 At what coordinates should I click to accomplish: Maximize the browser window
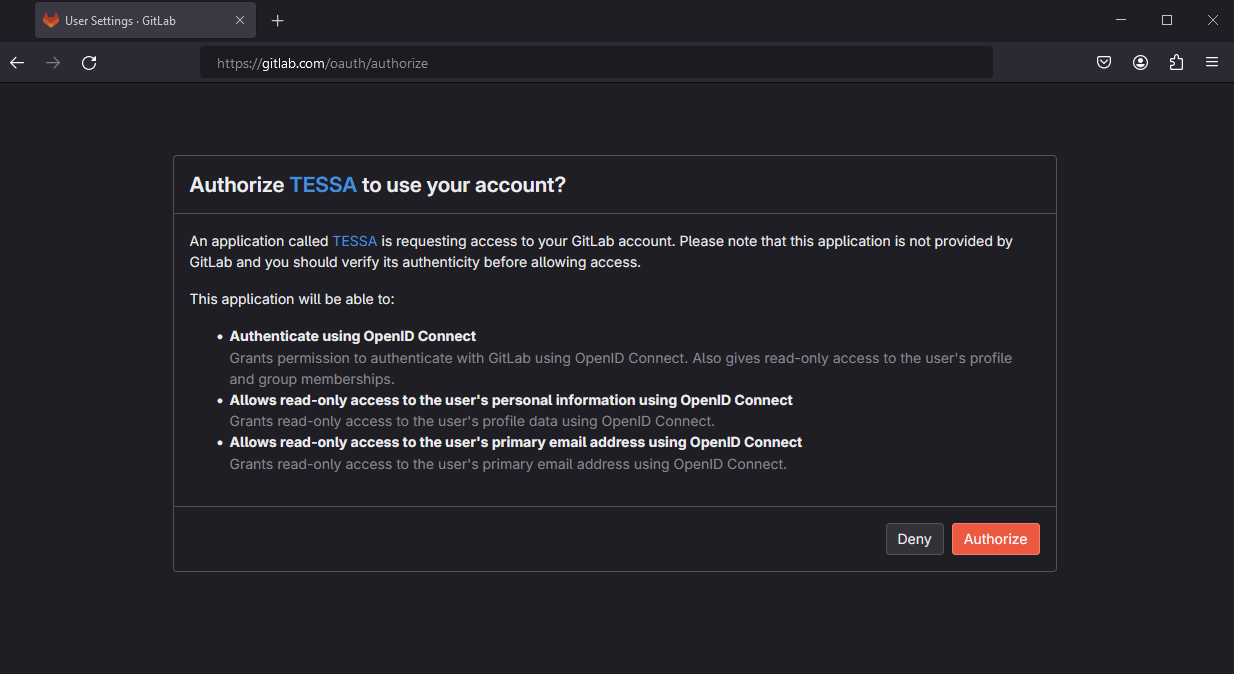[x=1167, y=20]
